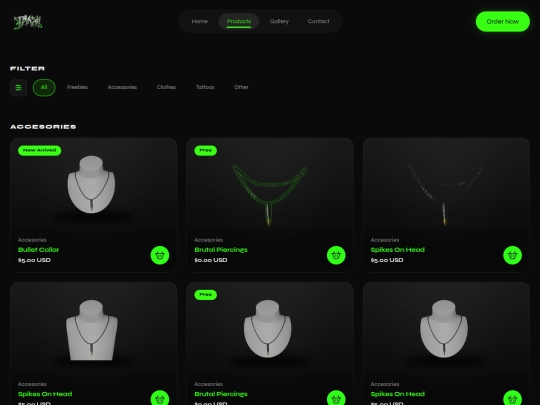
Task: Add second-row Brutal Piercings to cart
Action: pos(336,398)
